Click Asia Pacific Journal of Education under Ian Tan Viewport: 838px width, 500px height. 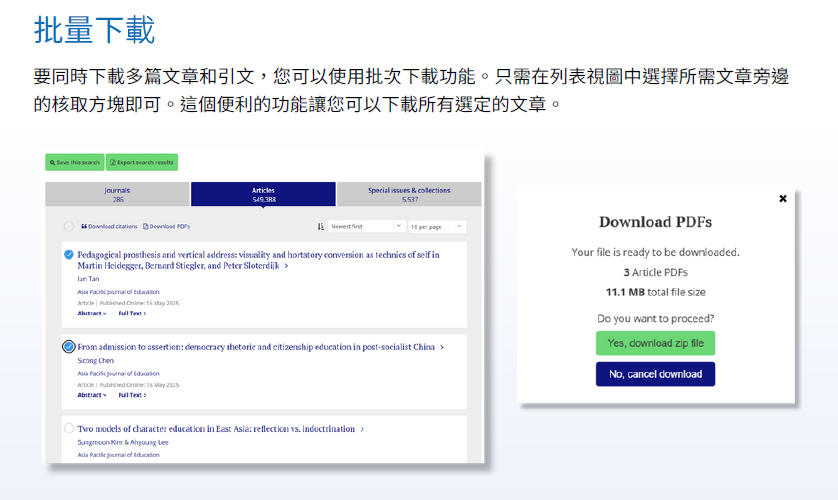118,292
